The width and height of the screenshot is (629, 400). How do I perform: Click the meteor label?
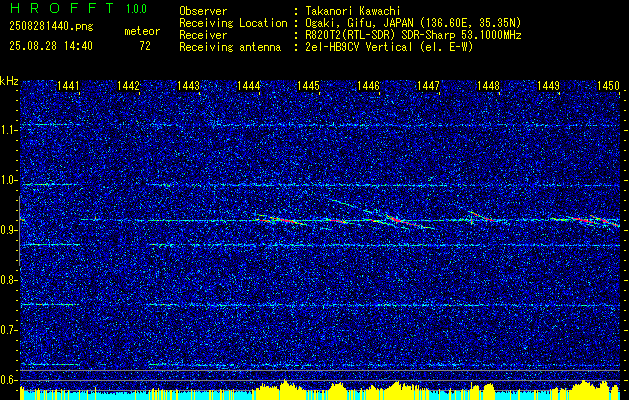pos(142,31)
